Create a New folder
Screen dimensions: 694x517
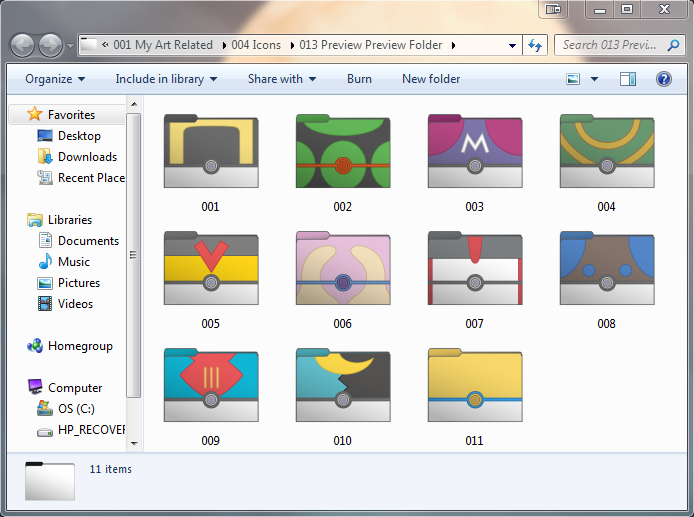point(431,79)
